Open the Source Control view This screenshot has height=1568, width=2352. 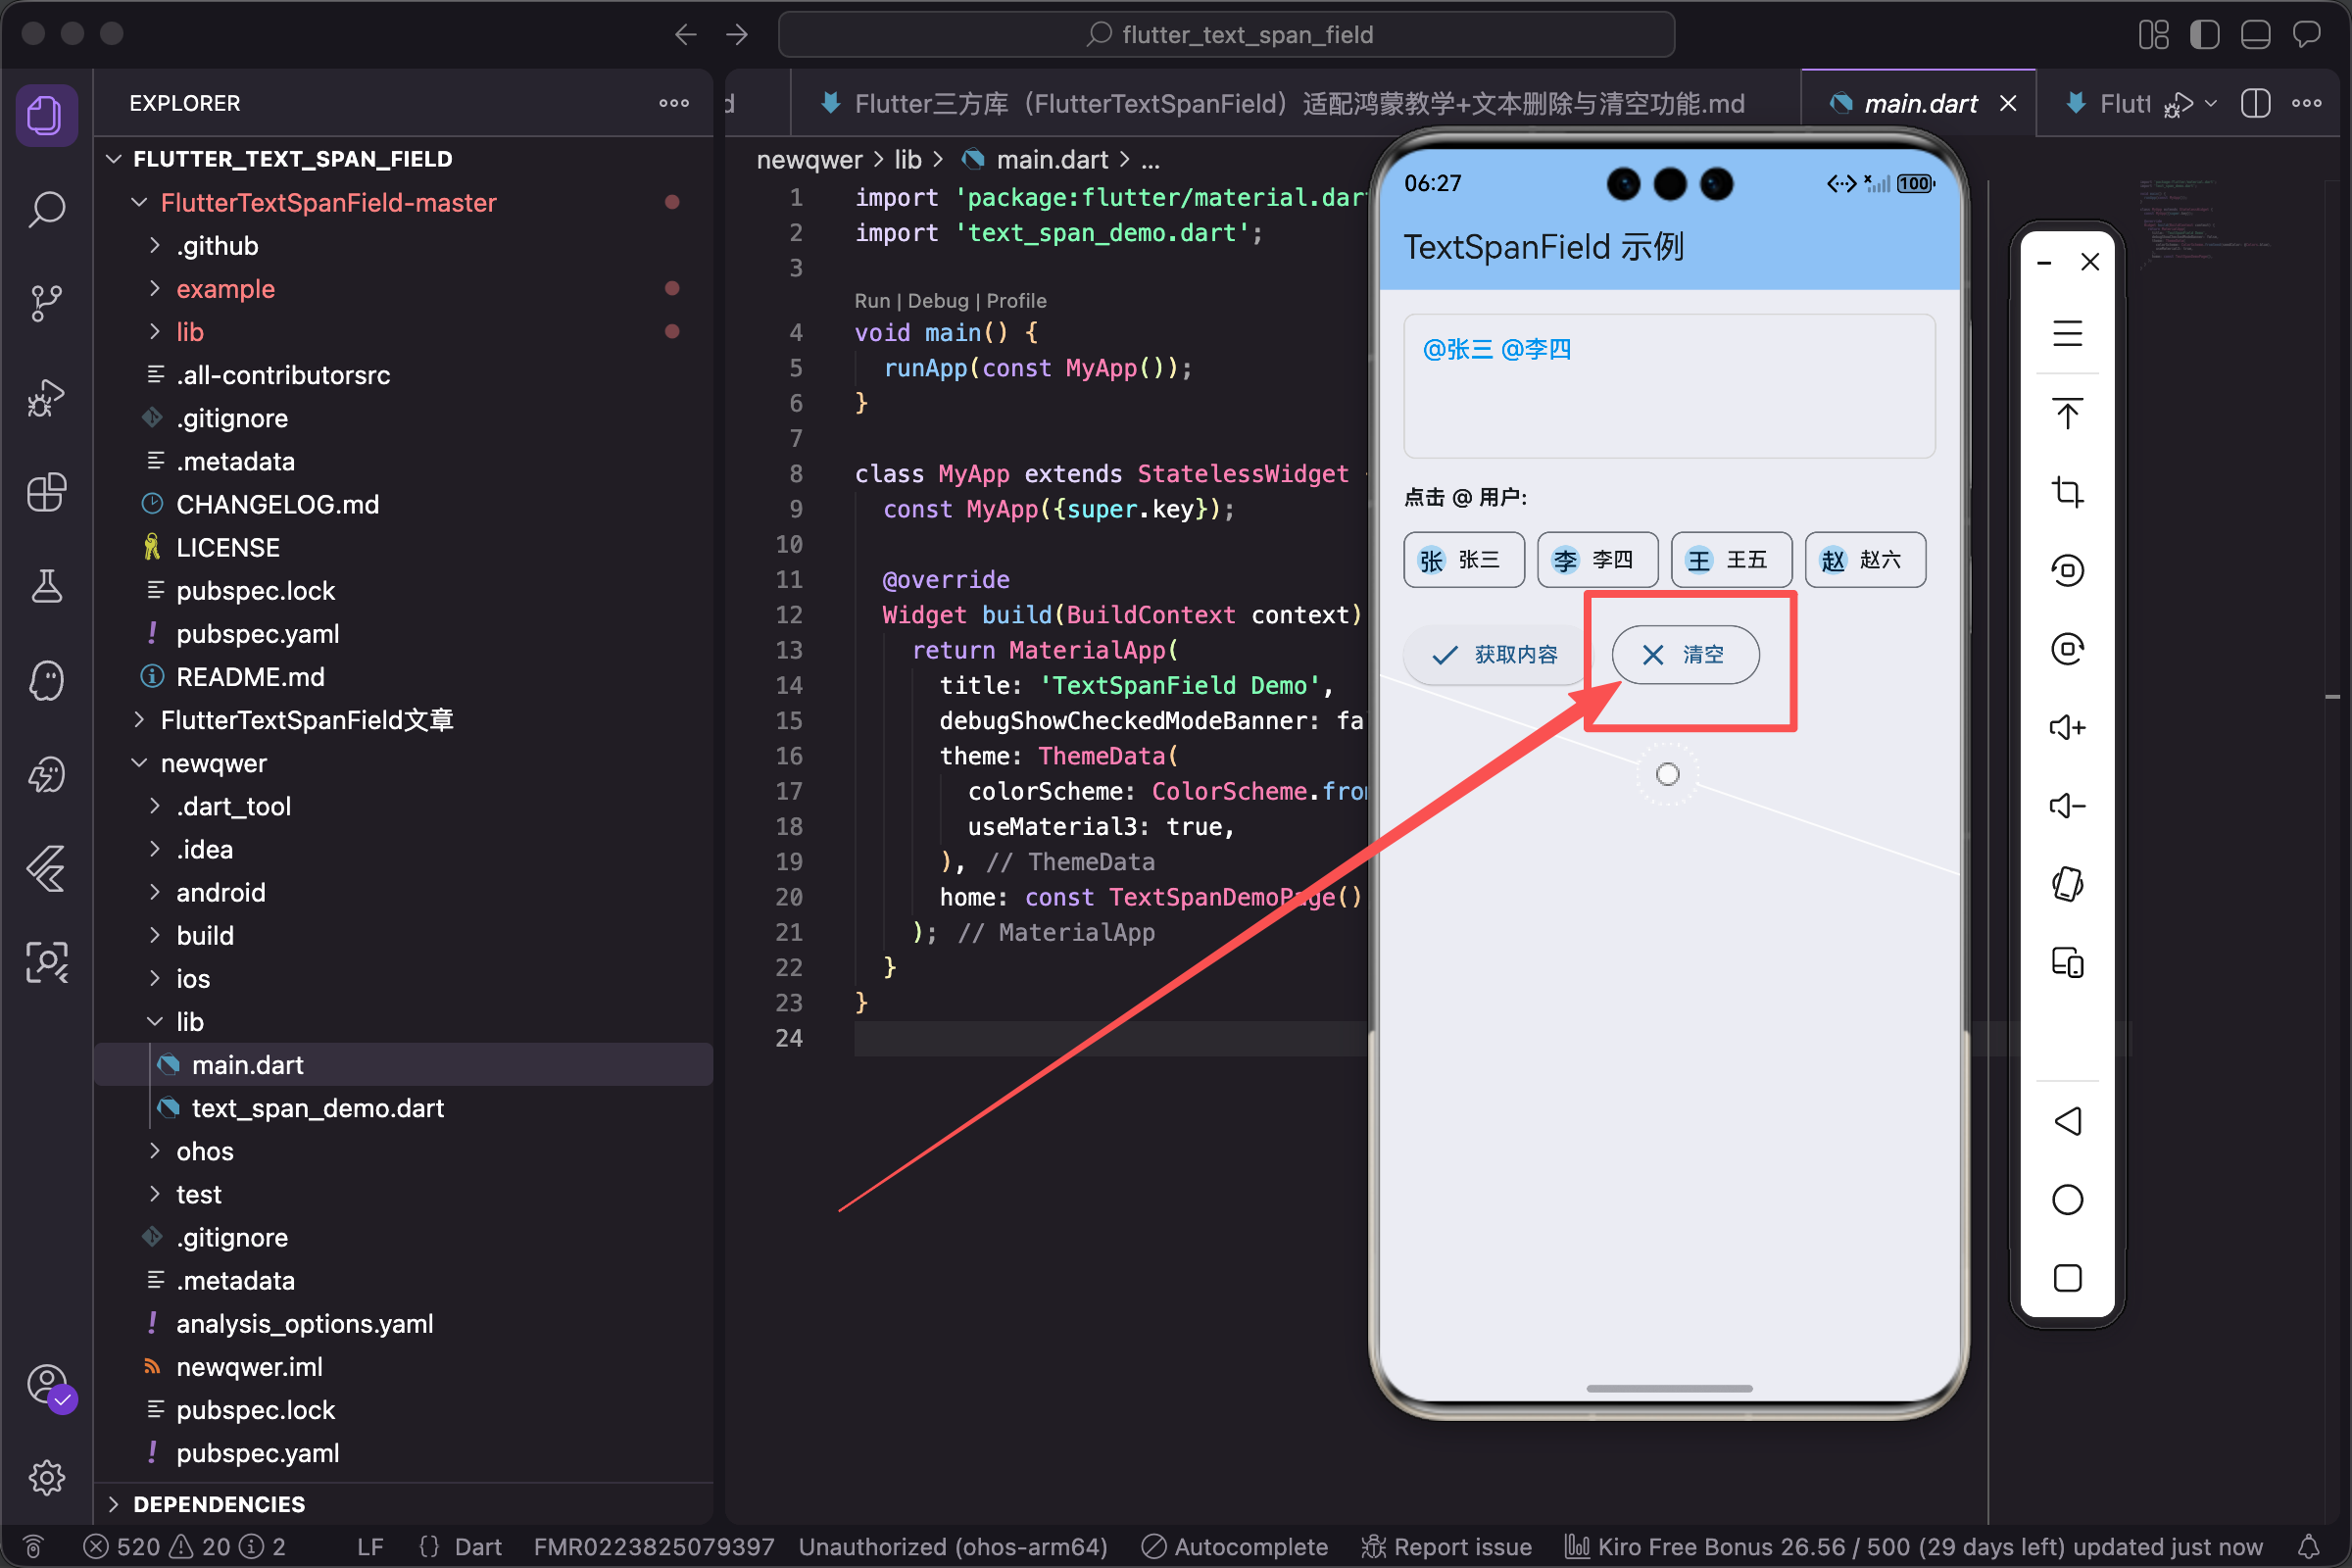(x=46, y=303)
